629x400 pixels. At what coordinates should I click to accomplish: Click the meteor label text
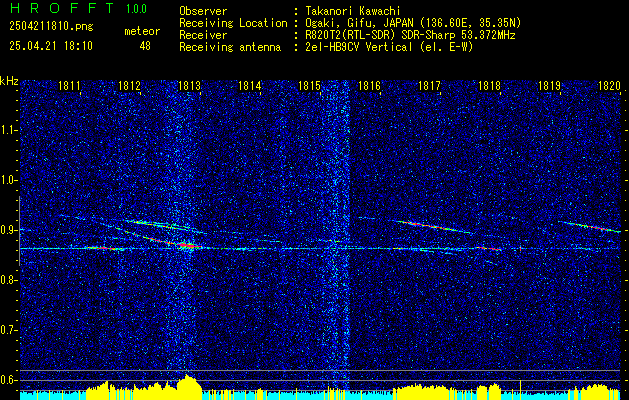click(x=142, y=31)
